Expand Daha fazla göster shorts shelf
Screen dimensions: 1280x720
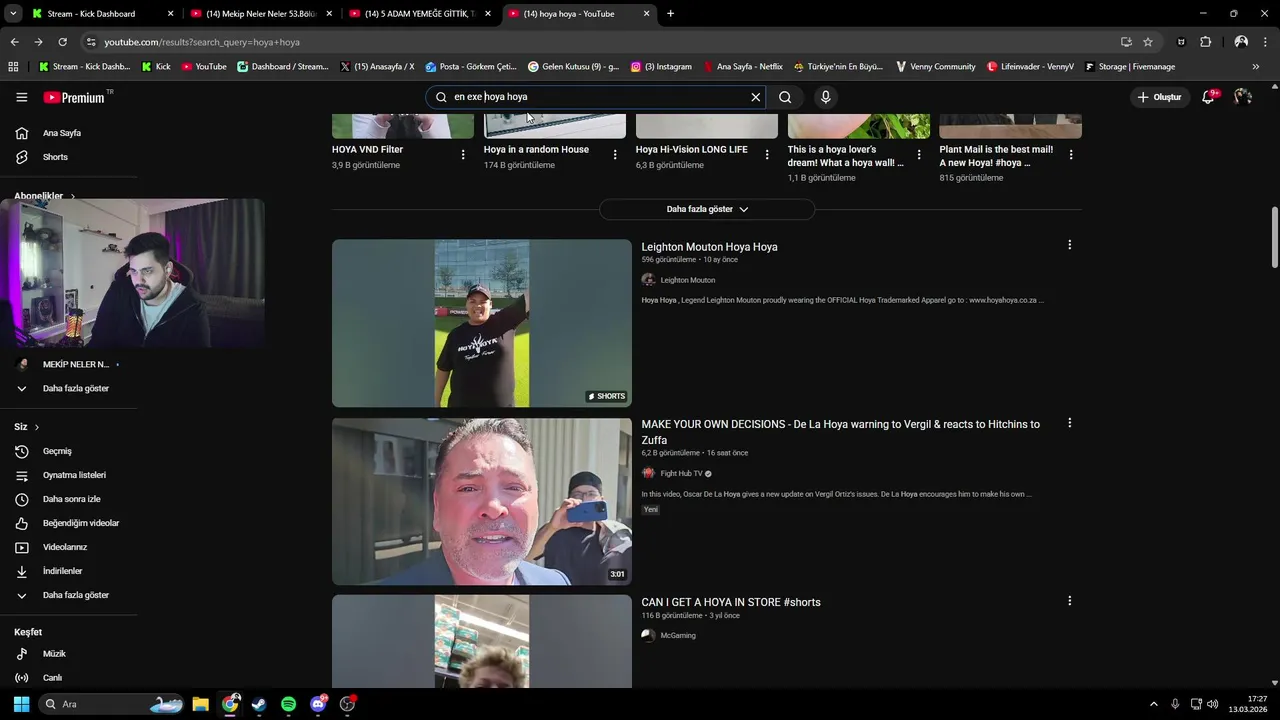click(x=707, y=209)
